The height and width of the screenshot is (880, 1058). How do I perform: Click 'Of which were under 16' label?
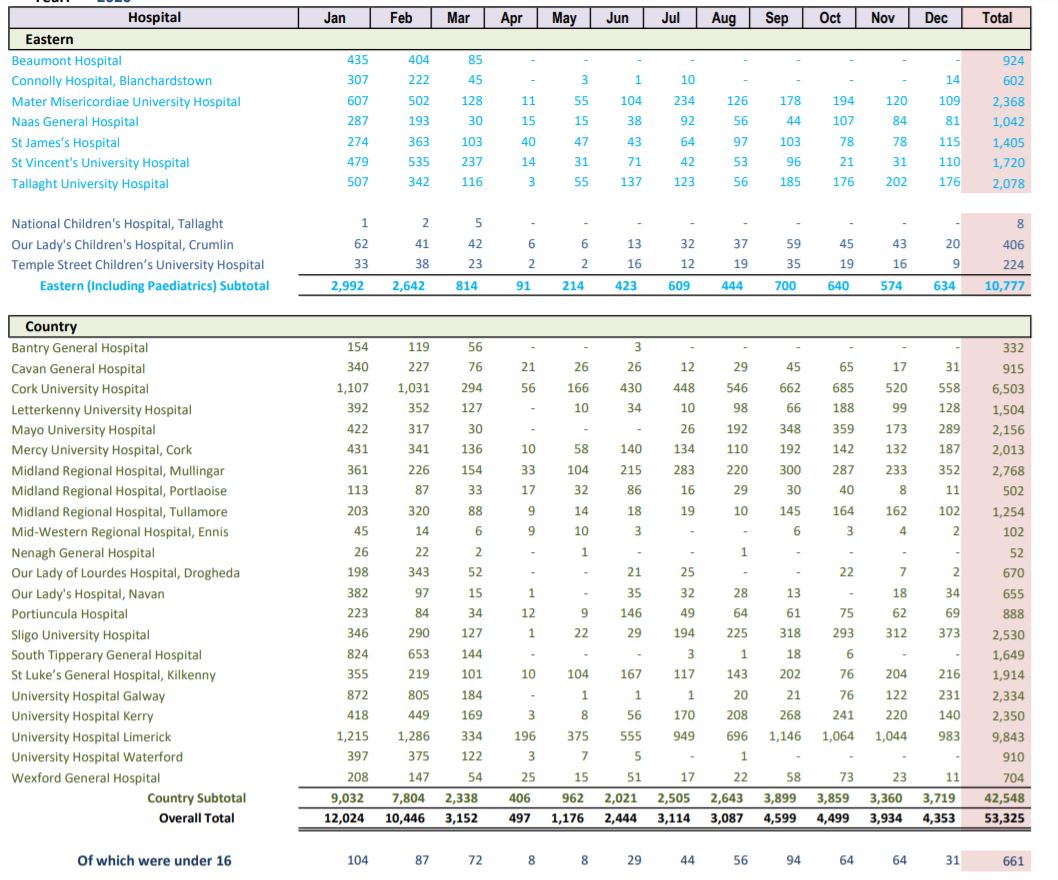(154, 861)
